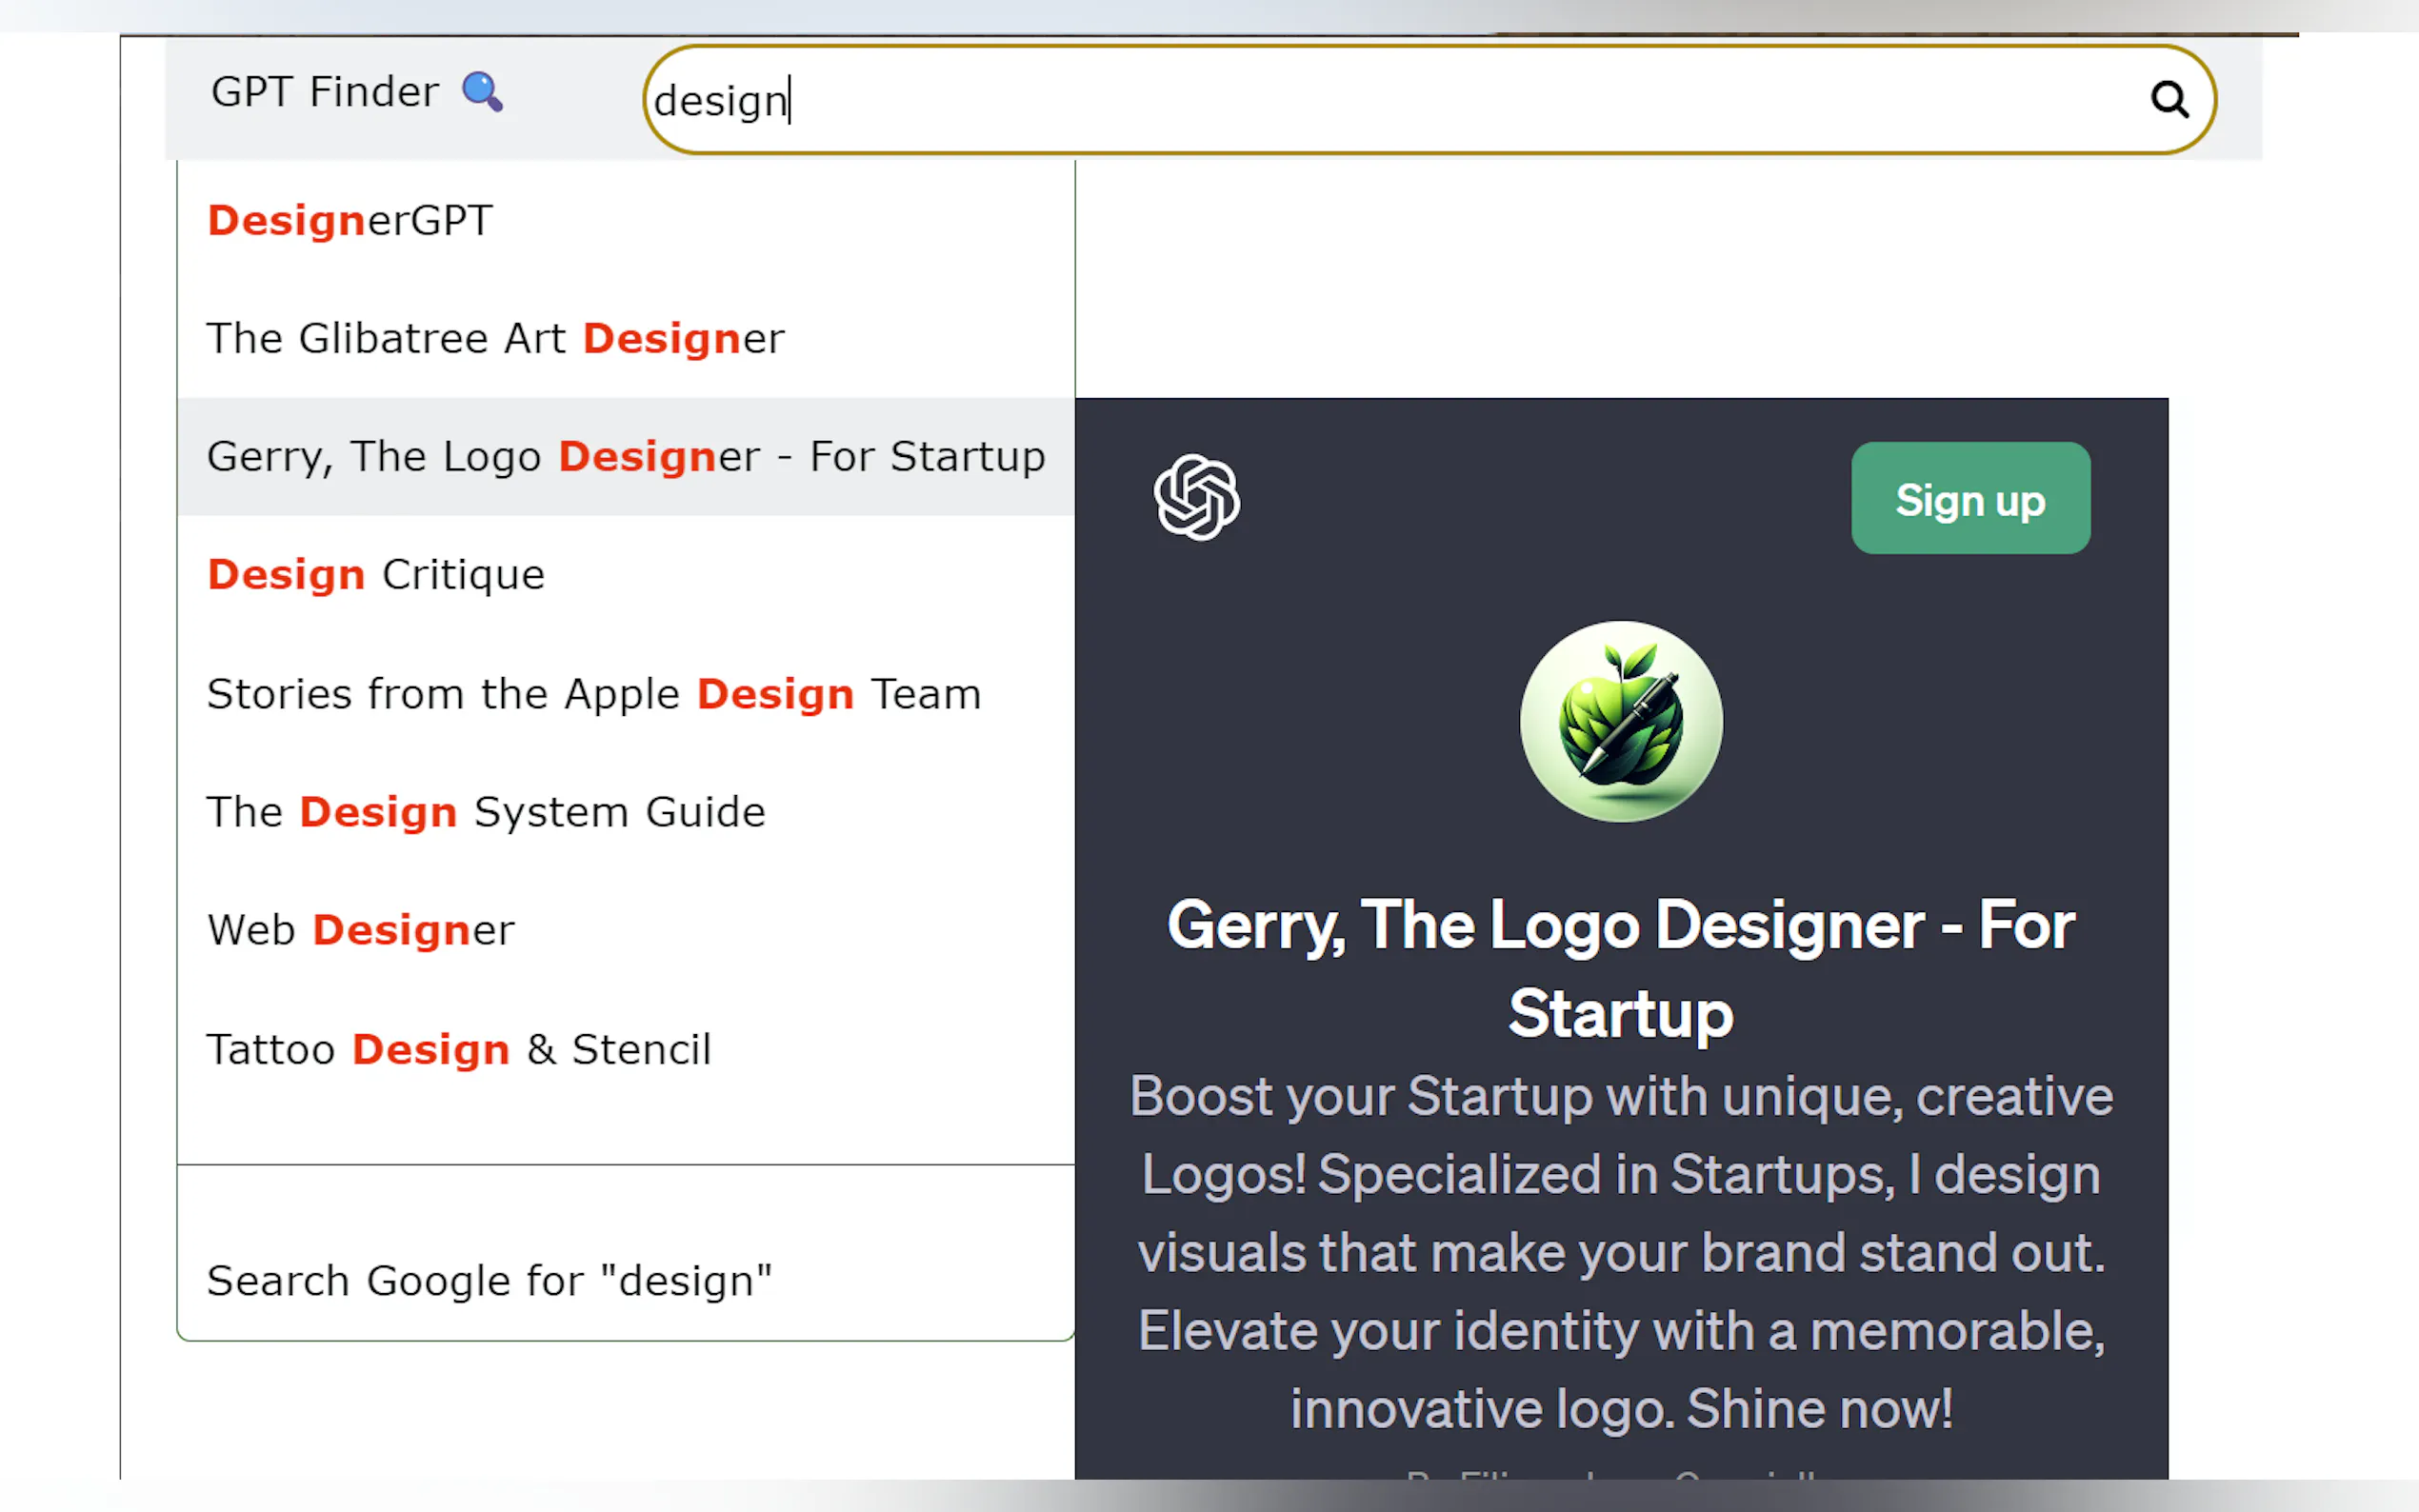This screenshot has height=1512, width=2419.
Task: Click the GPT Finder magnifying glass logo
Action: [482, 92]
